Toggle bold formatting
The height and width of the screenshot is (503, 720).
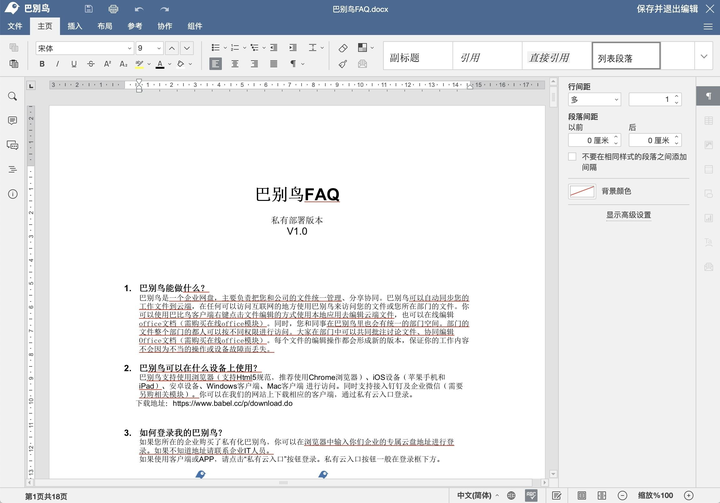(x=42, y=64)
